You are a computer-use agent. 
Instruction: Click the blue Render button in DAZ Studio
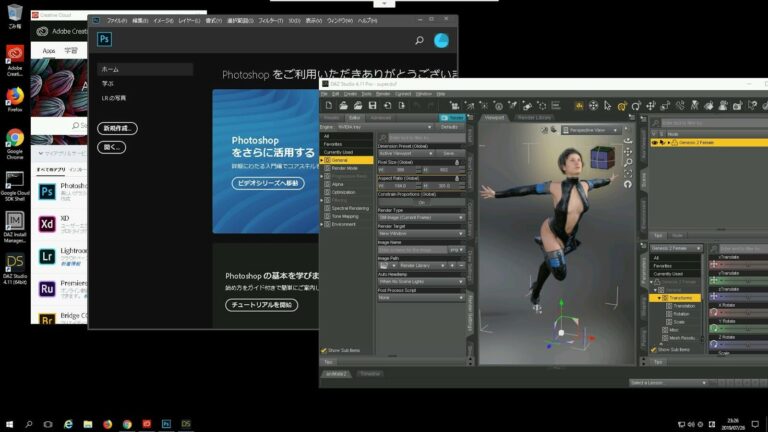click(x=452, y=118)
